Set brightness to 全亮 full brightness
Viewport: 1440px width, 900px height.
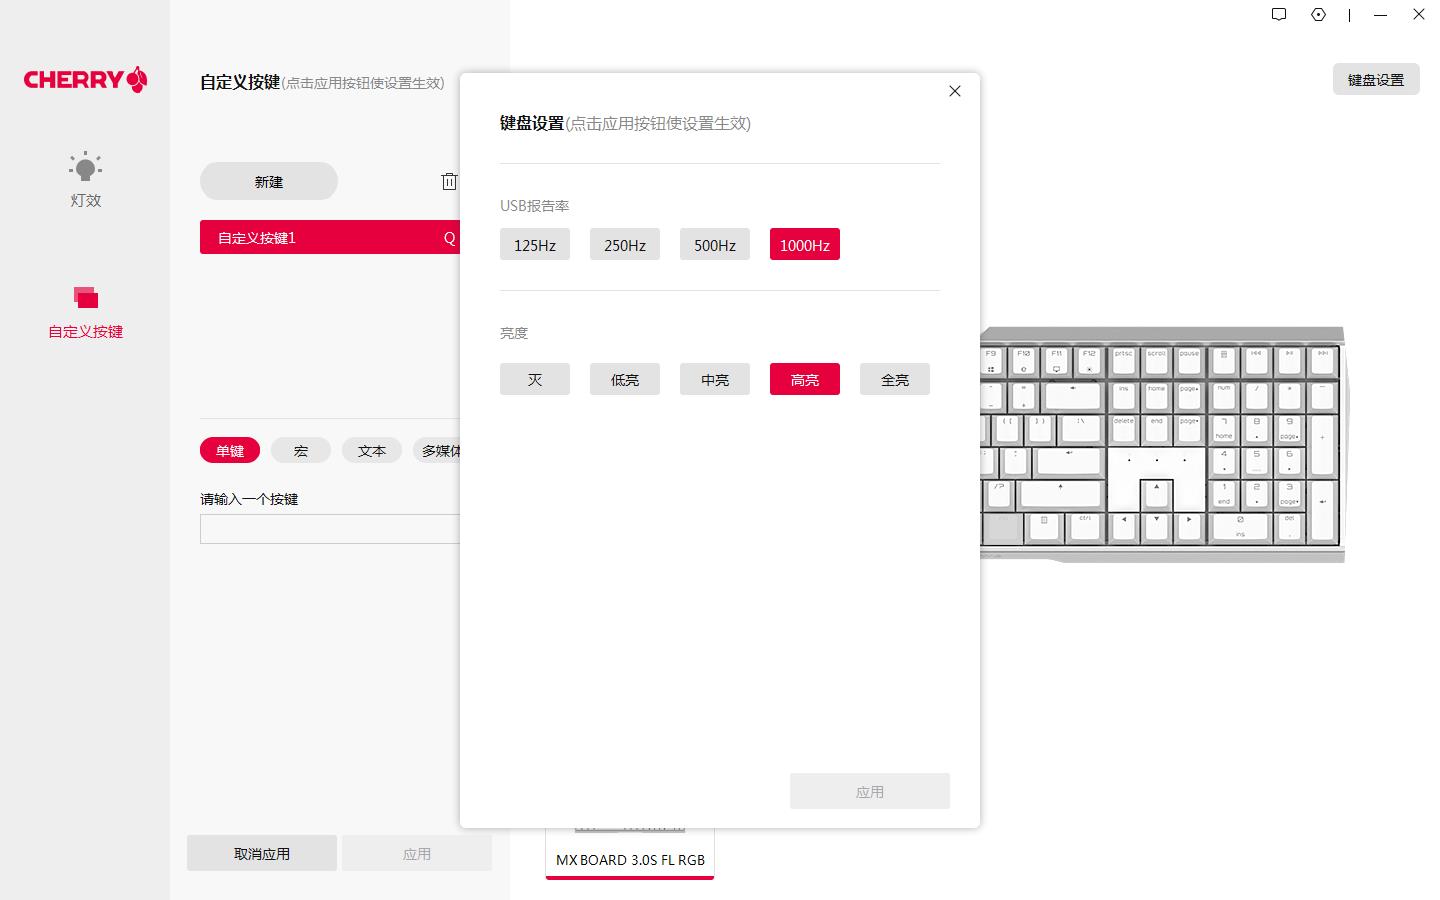pyautogui.click(x=894, y=379)
